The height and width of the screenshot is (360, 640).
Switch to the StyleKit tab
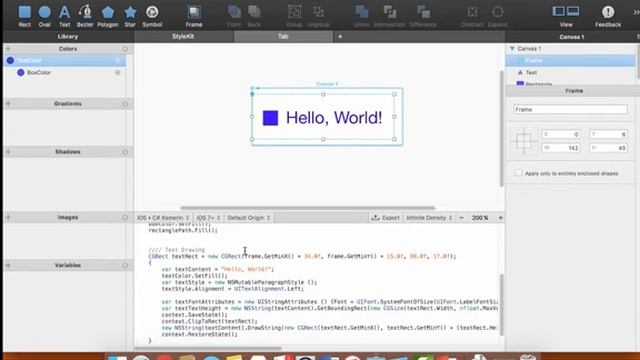(x=183, y=36)
